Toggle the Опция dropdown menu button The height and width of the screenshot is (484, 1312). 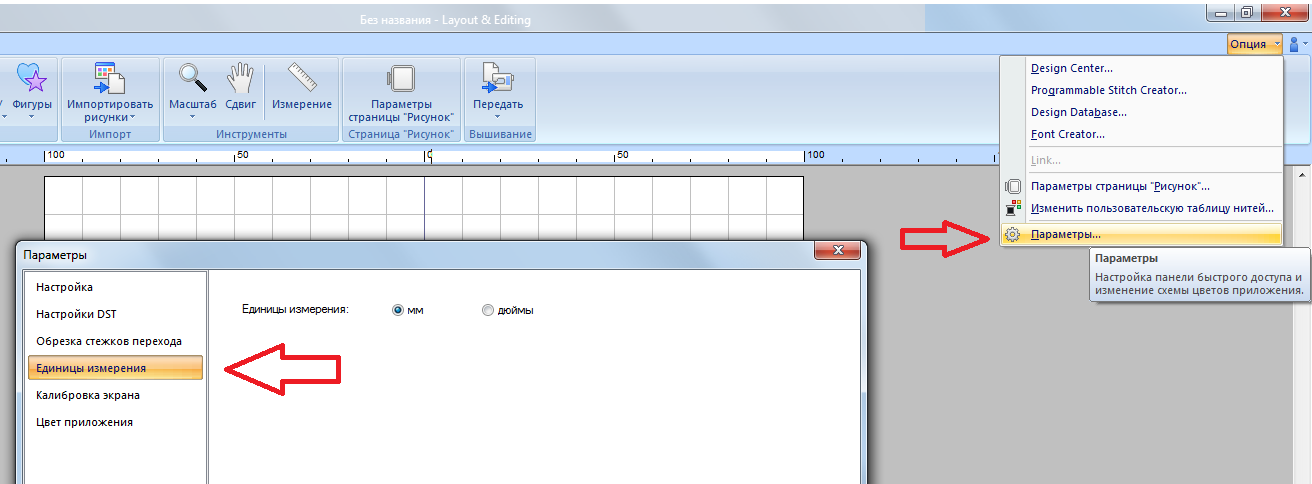pos(1255,44)
